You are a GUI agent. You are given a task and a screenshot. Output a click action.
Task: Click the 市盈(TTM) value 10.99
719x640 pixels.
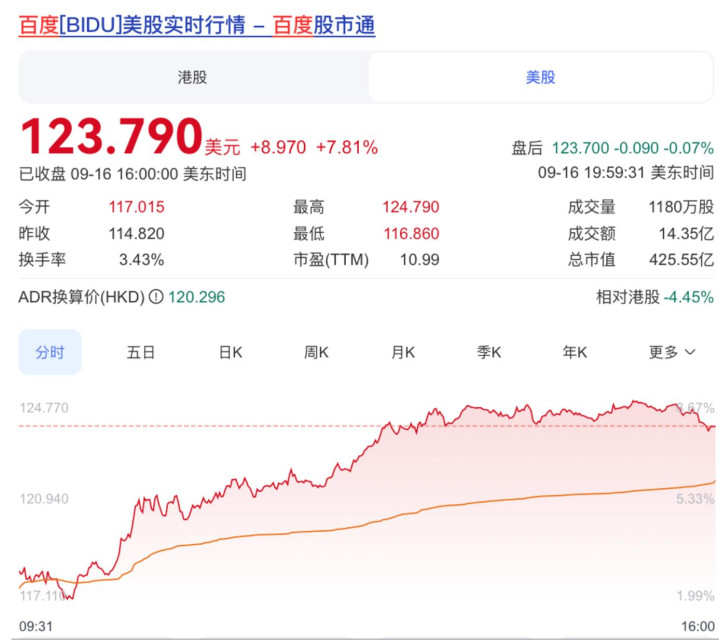420,260
